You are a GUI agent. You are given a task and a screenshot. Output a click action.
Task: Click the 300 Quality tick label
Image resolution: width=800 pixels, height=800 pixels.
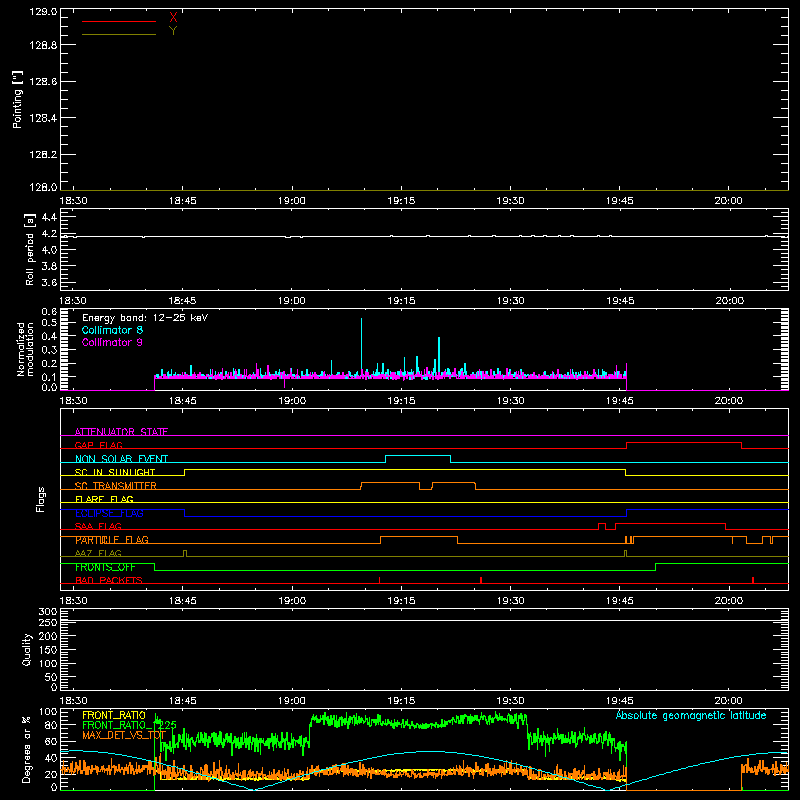point(48,612)
